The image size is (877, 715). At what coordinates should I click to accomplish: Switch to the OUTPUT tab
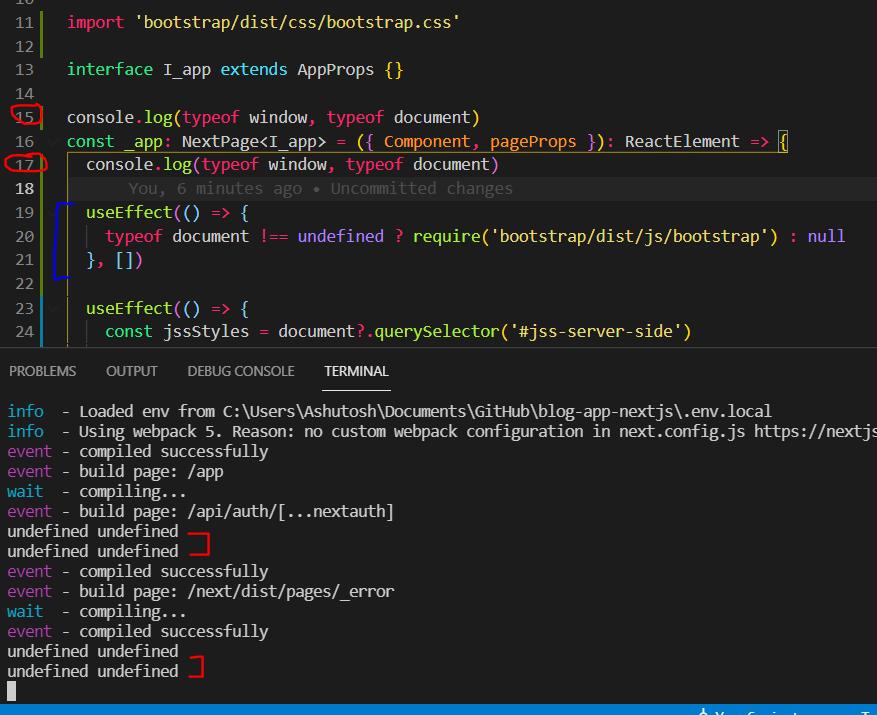[x=131, y=371]
